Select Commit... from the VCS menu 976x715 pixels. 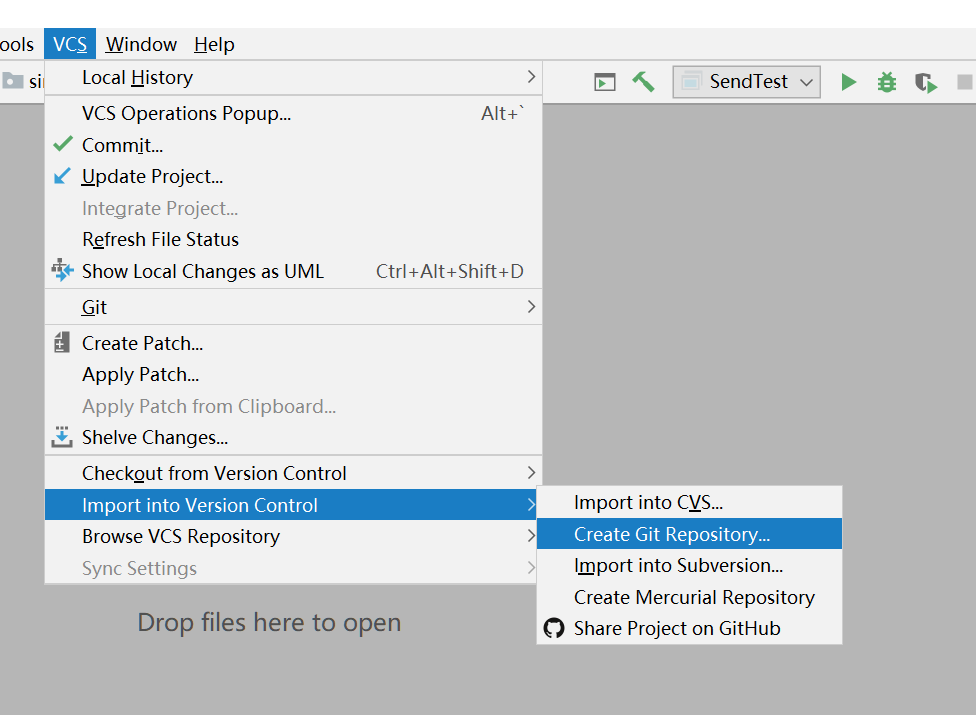pos(293,145)
